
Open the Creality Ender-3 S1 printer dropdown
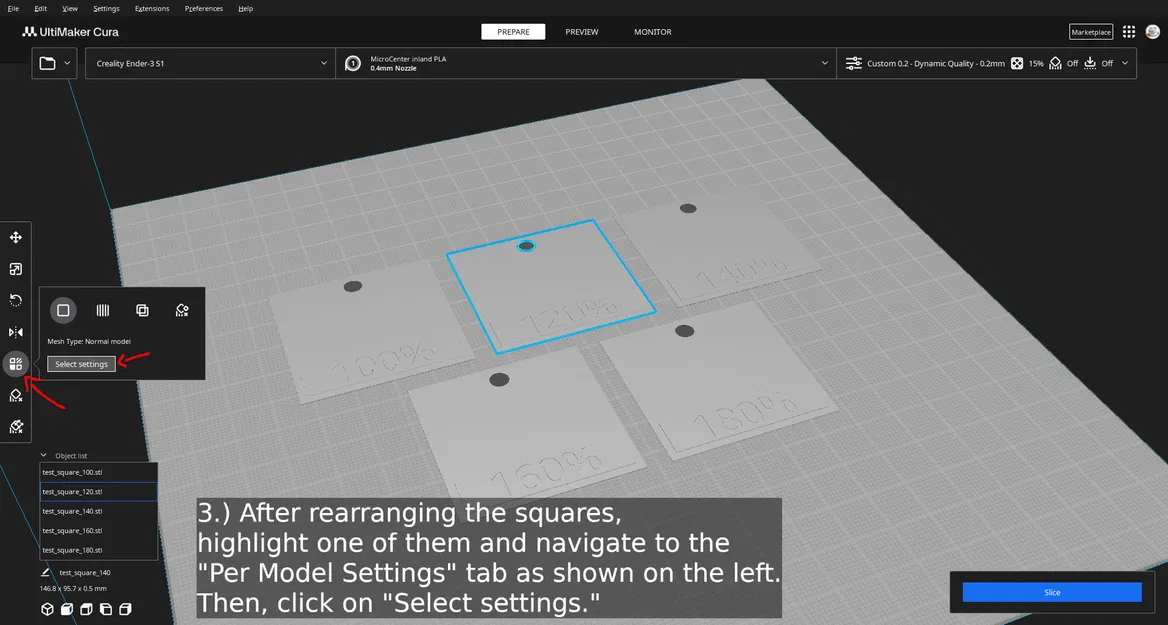click(210, 63)
